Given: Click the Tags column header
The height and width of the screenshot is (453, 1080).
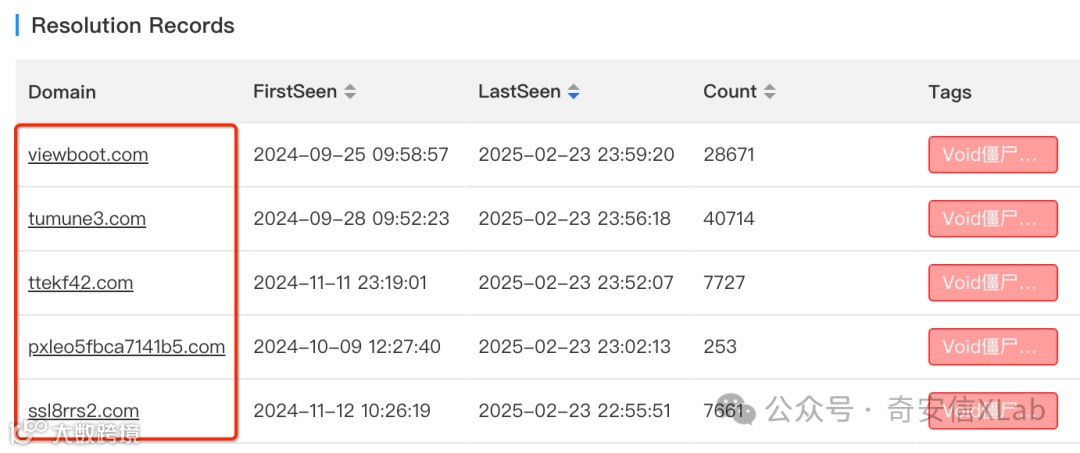Looking at the screenshot, I should pos(949,92).
